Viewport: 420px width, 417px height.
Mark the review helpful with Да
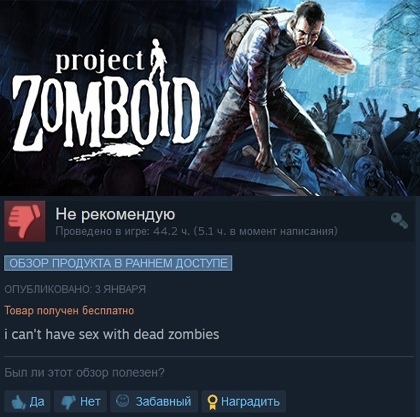point(27,402)
